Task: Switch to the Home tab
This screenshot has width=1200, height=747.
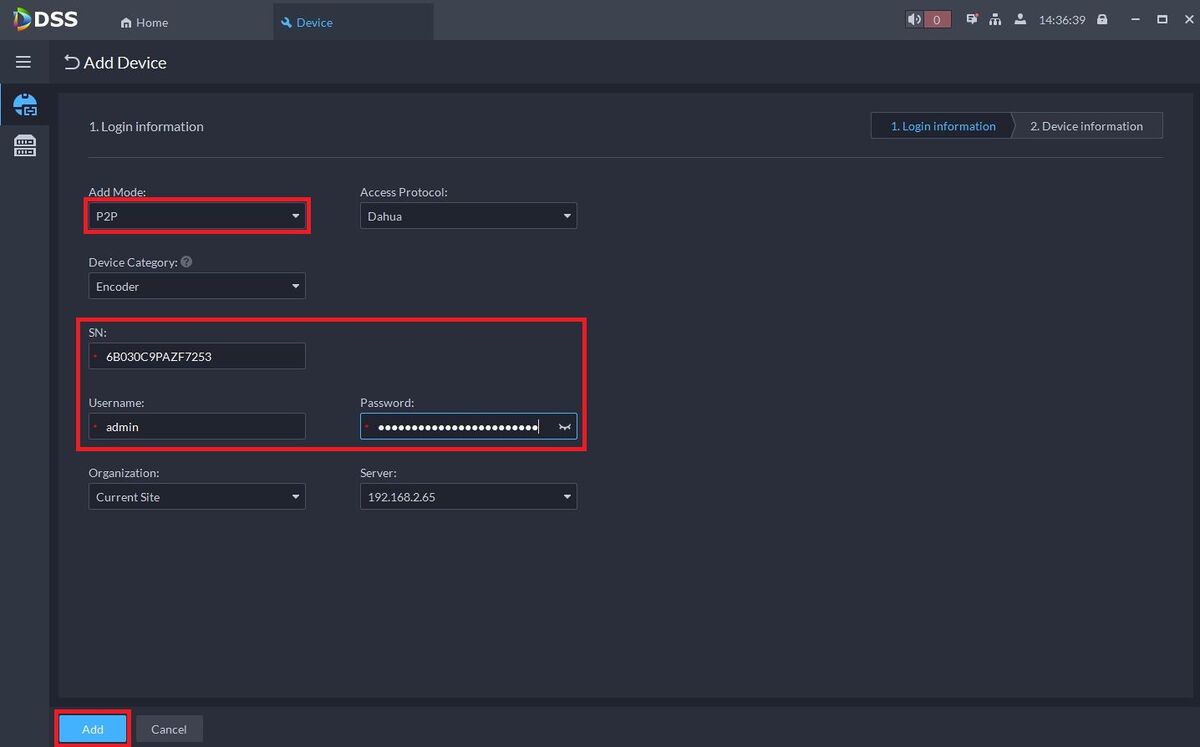Action: (x=144, y=22)
